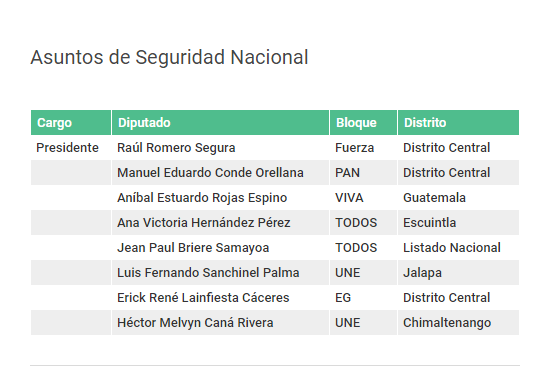Click the Diputado column header
549x372 pixels.
pyautogui.click(x=220, y=123)
